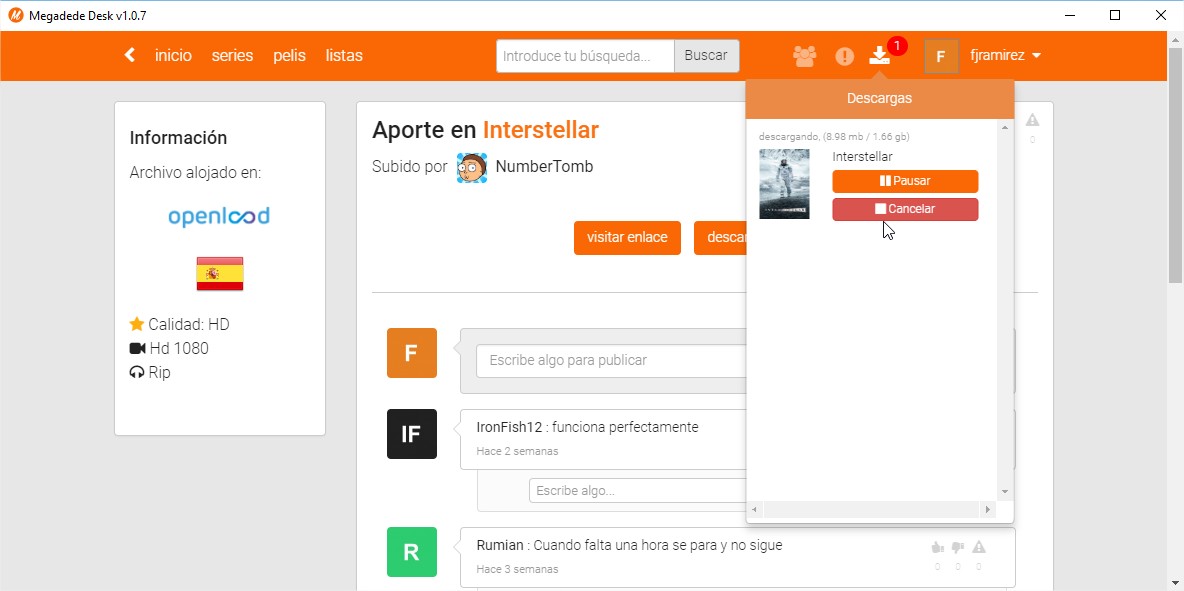1184x591 pixels.
Task: Click the Megadede logo in the title bar
Action: pyautogui.click(x=16, y=15)
